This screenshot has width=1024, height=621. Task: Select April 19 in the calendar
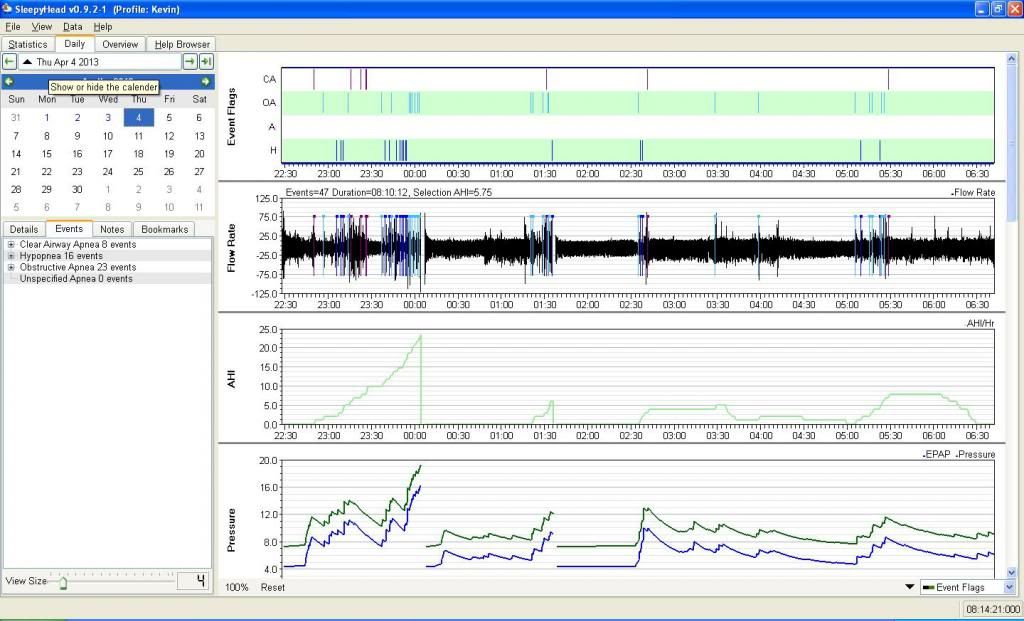(x=169, y=154)
